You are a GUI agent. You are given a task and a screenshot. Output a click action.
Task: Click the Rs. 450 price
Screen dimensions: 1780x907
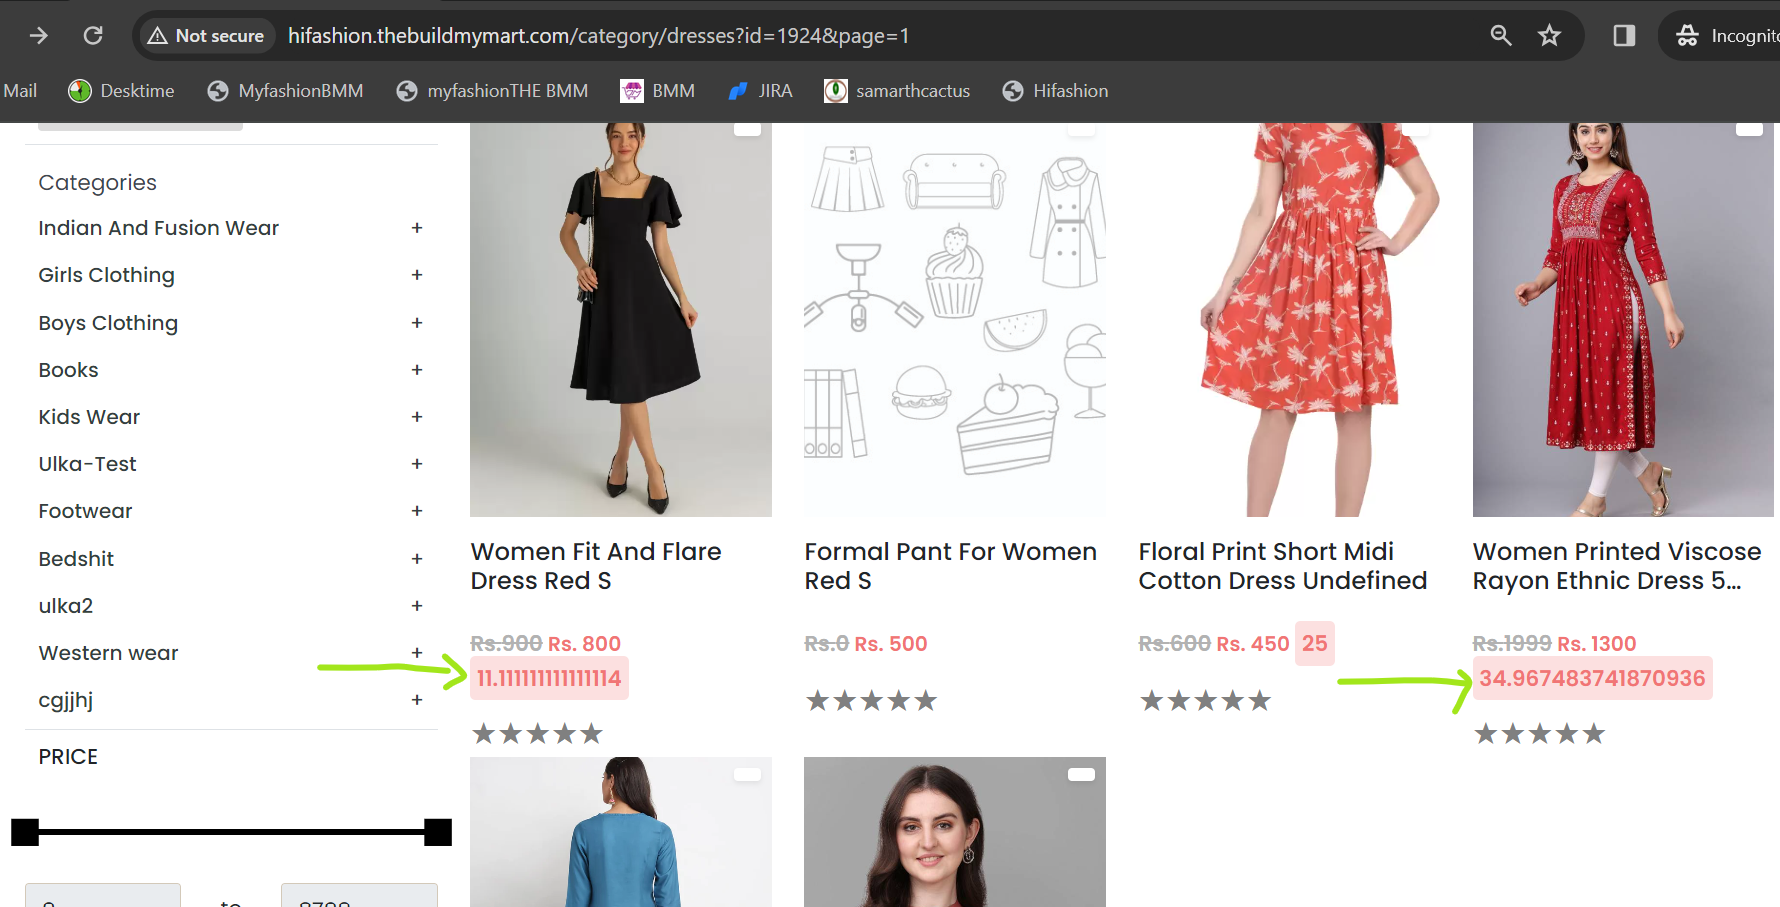(1253, 644)
